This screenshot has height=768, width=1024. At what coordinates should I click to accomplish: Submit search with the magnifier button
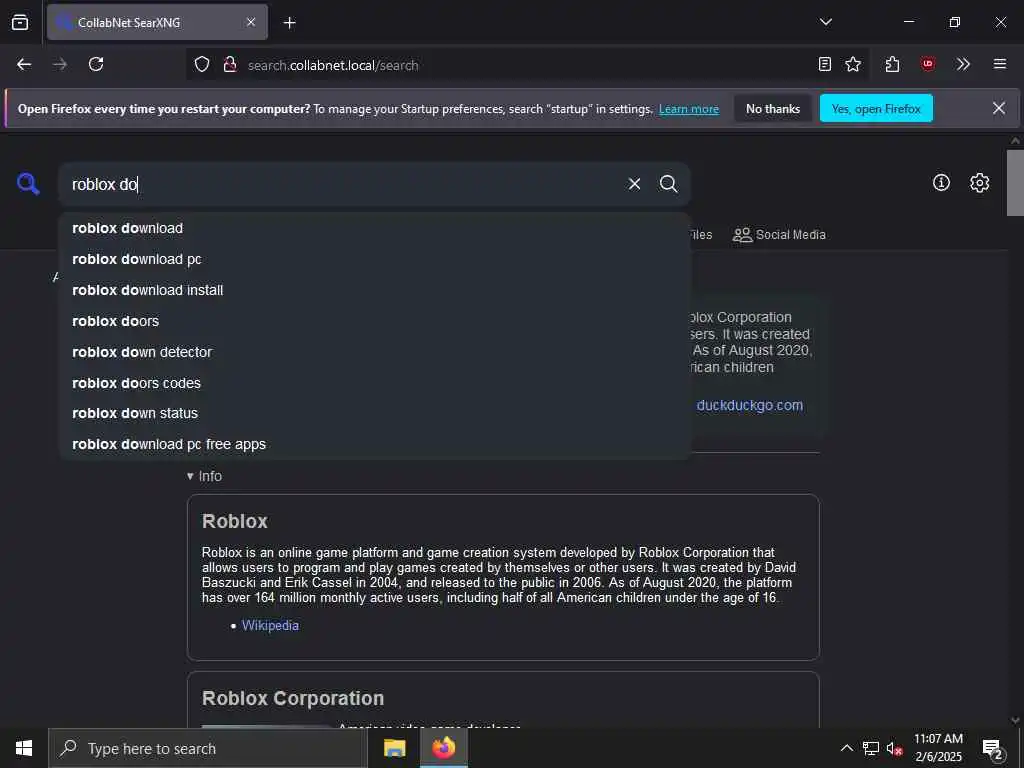[668, 184]
